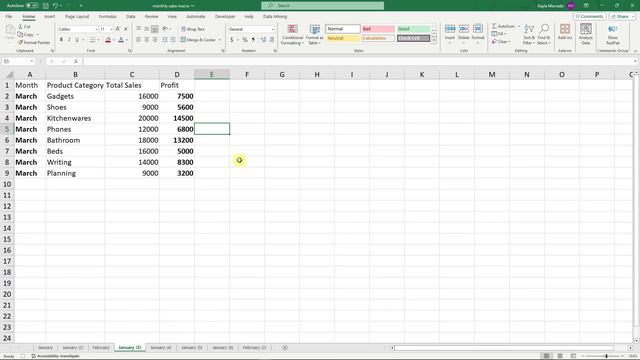The image size is (640, 360).
Task: Click Increase Font Size icon
Action: point(118,29)
